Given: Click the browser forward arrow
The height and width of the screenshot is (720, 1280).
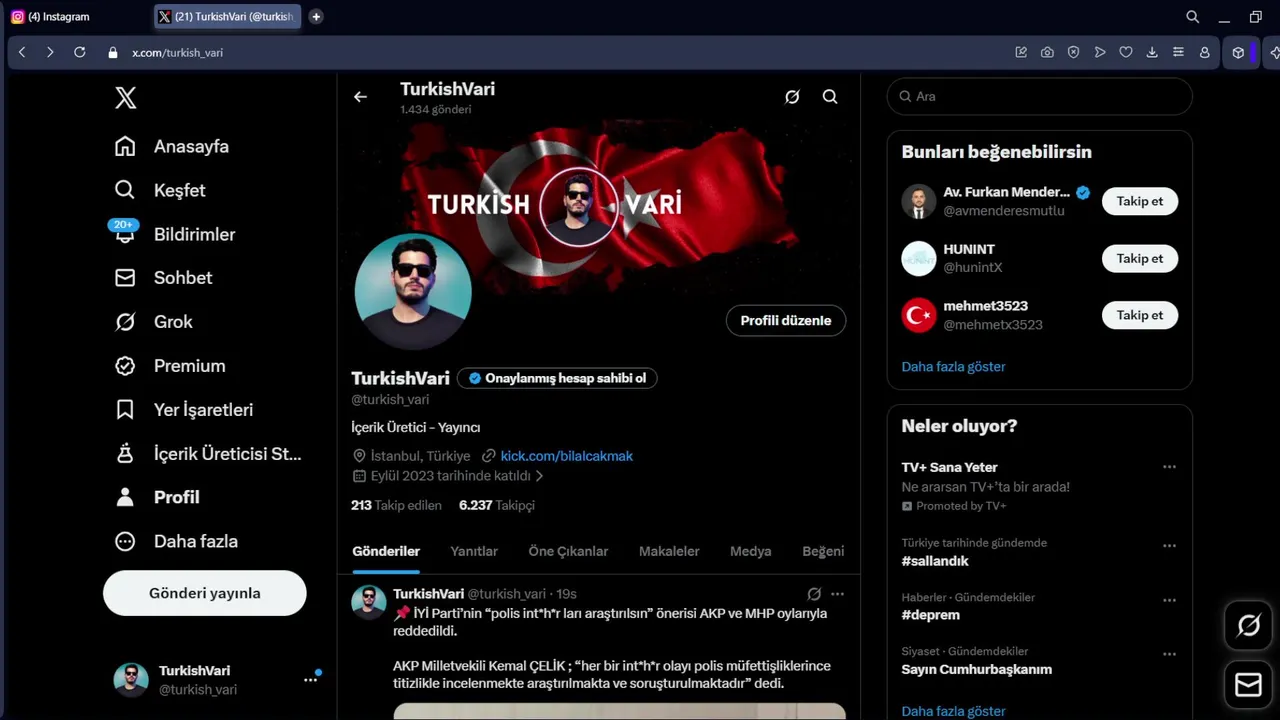Looking at the screenshot, I should point(50,52).
